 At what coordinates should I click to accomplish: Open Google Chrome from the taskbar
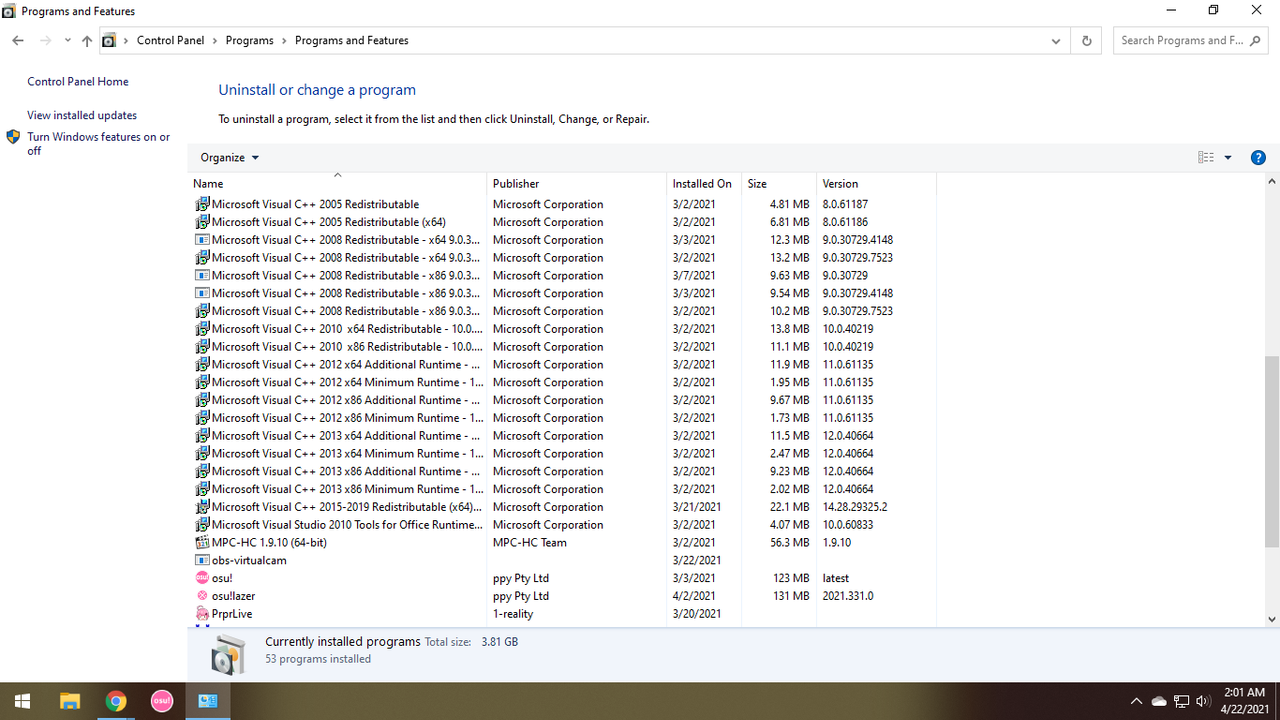click(x=116, y=701)
